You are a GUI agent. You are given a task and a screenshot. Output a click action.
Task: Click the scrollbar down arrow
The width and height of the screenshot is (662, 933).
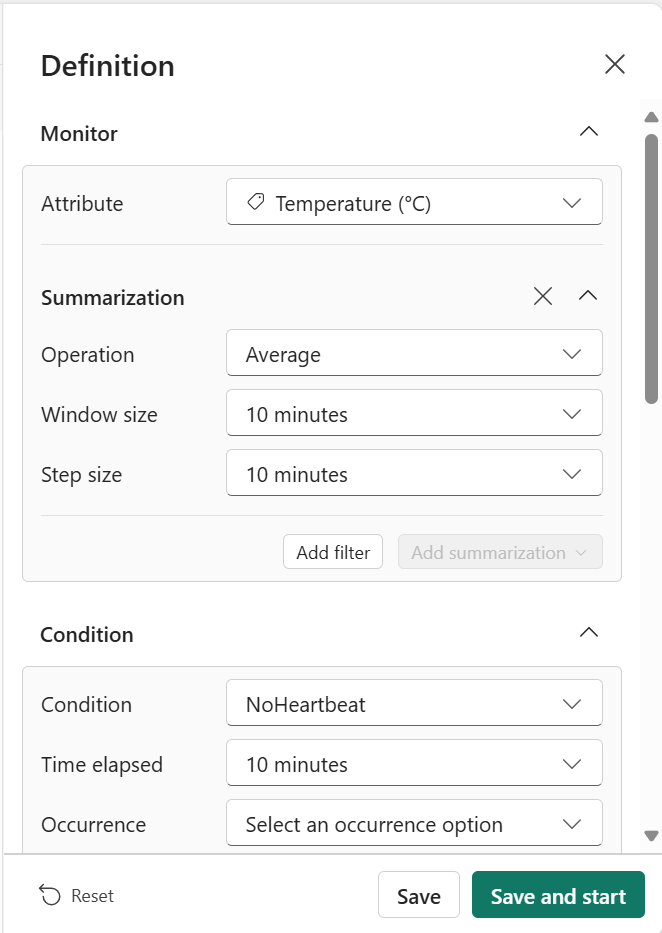click(x=651, y=835)
